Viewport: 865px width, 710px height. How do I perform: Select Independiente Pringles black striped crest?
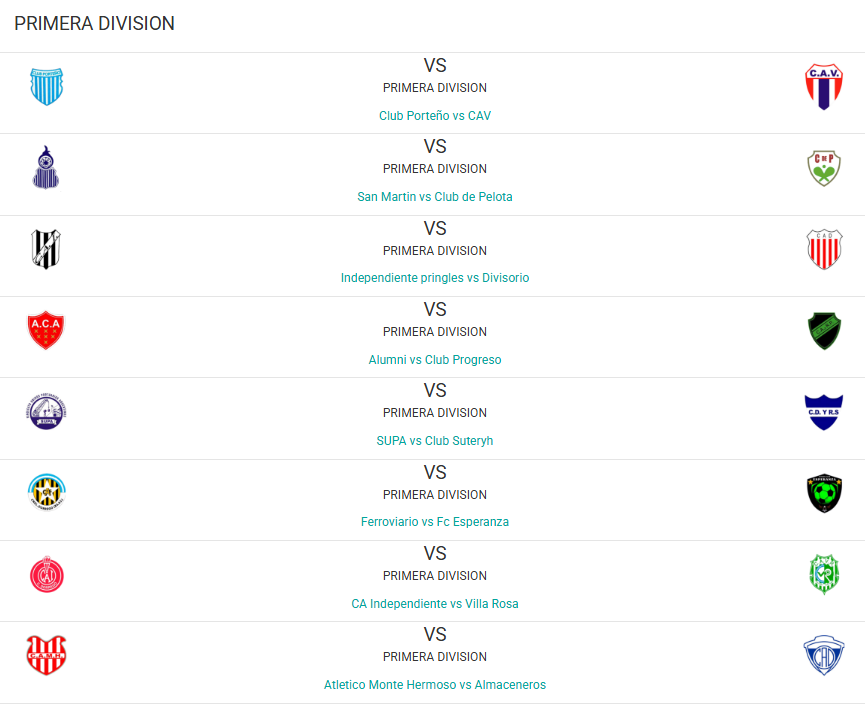click(46, 249)
